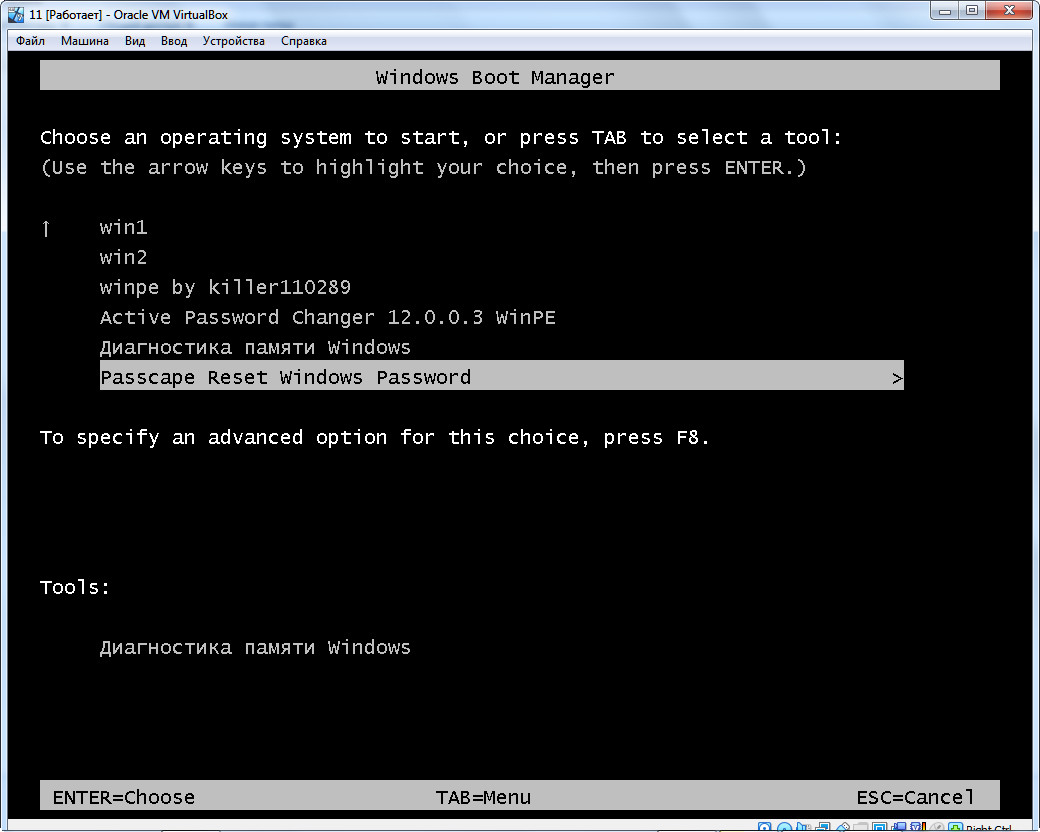1040x832 pixels.
Task: Click the green keyboard capture arrow icon
Action: point(954,828)
